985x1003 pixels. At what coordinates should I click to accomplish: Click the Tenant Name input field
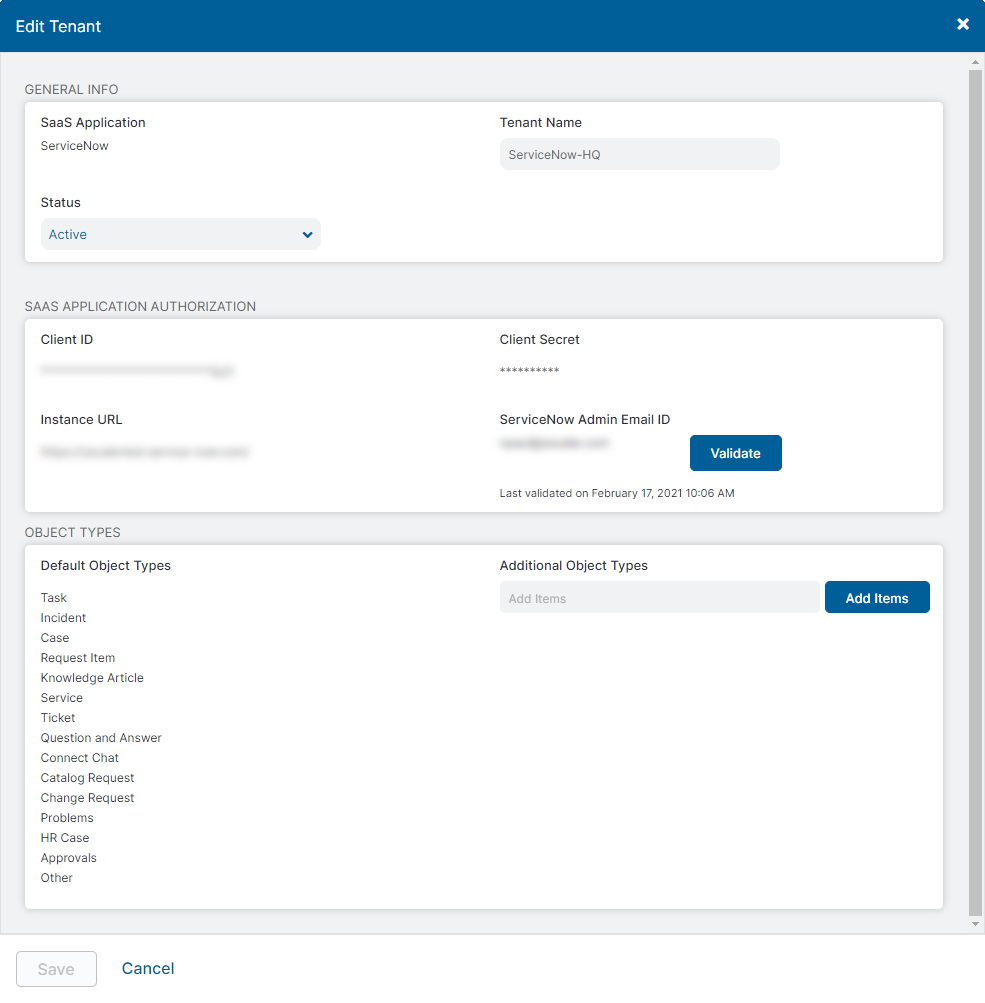(x=639, y=155)
